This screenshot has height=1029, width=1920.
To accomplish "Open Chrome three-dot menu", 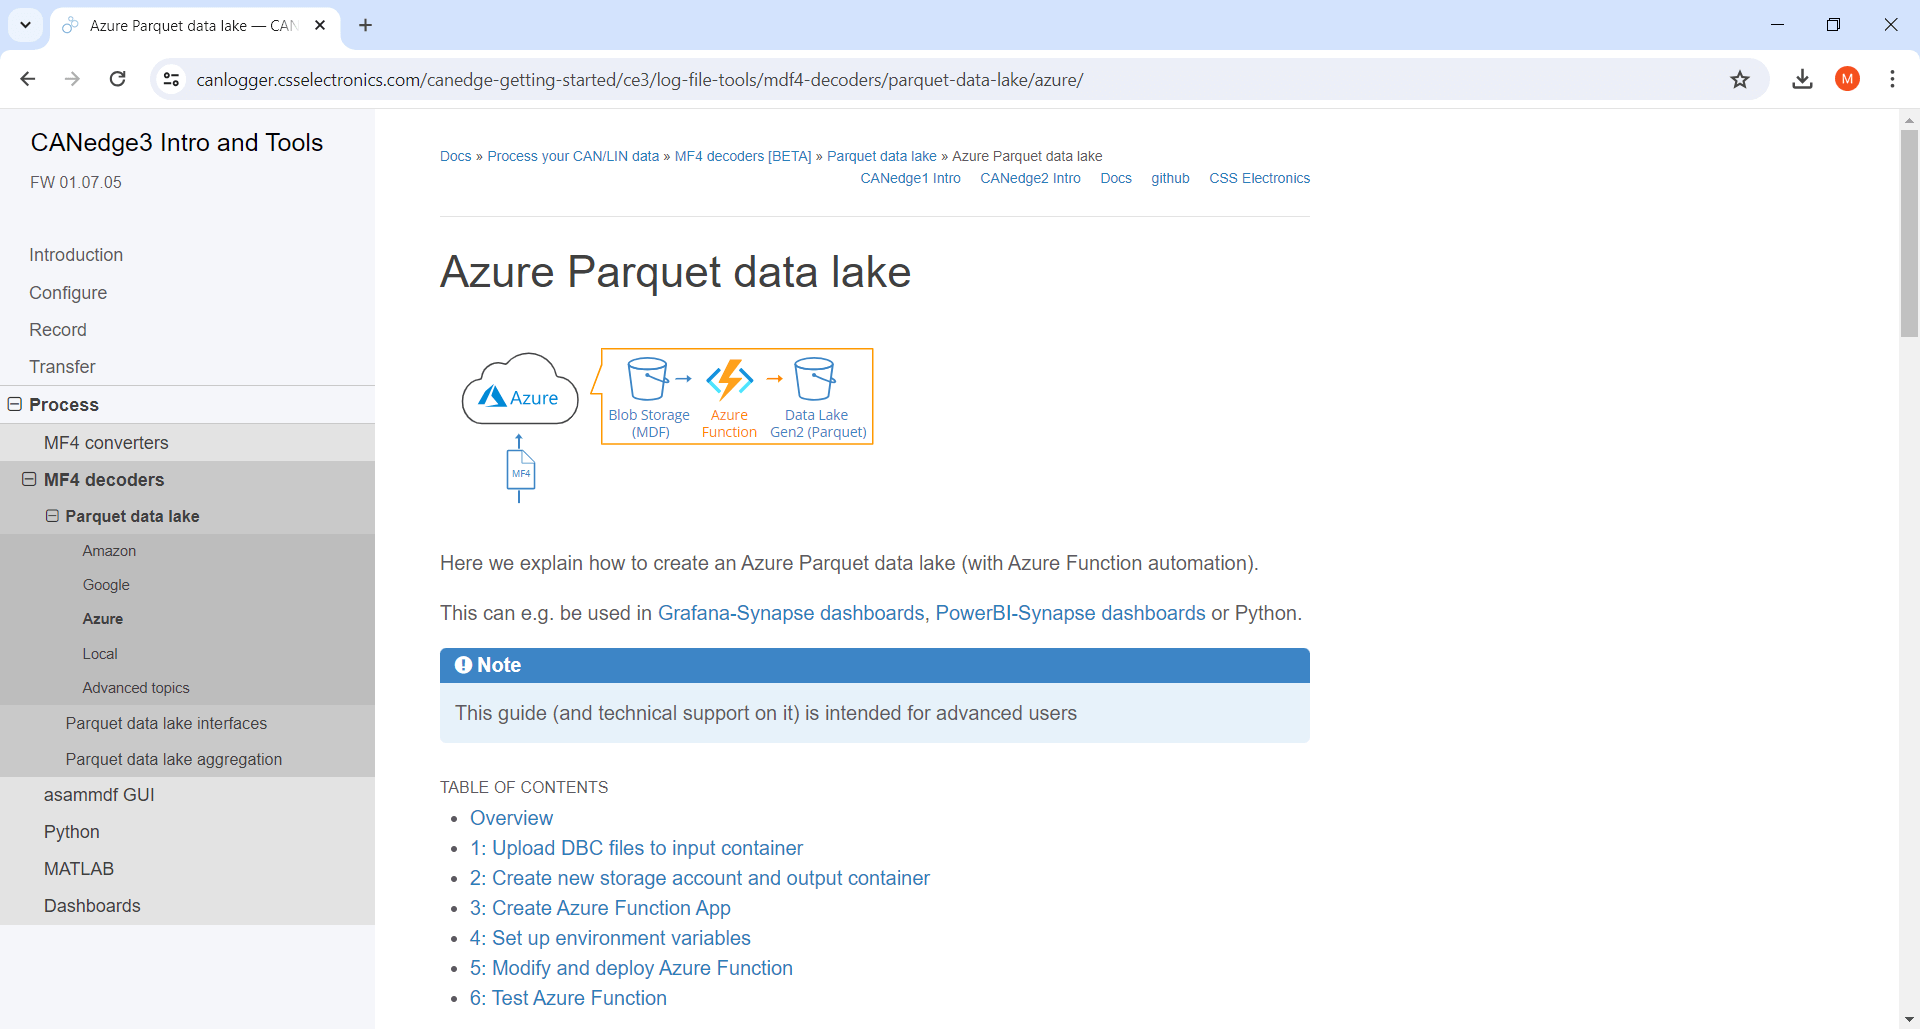I will (x=1892, y=79).
